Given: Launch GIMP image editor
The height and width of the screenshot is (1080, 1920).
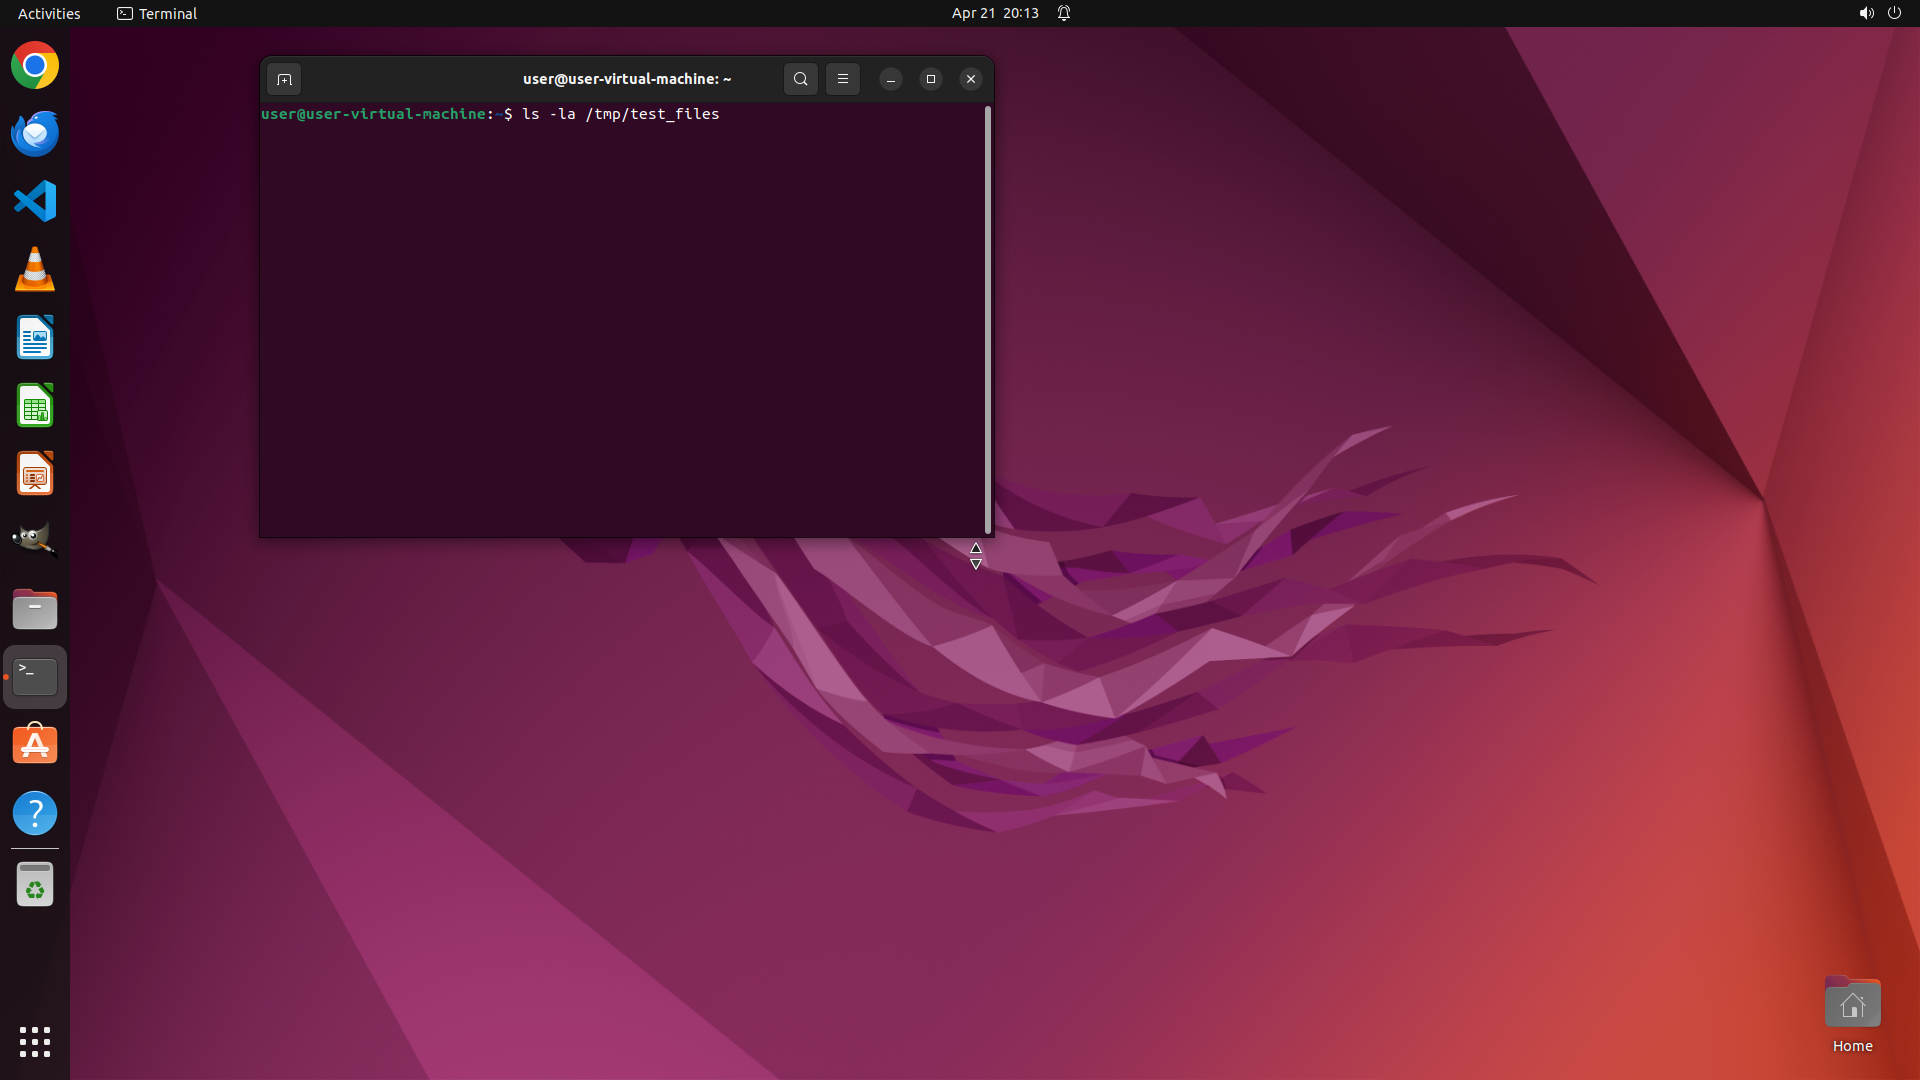Looking at the screenshot, I should click(35, 540).
